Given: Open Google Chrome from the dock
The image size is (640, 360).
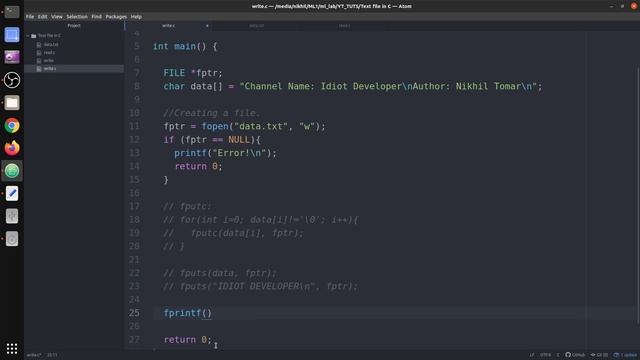Looking at the screenshot, I should (12, 125).
